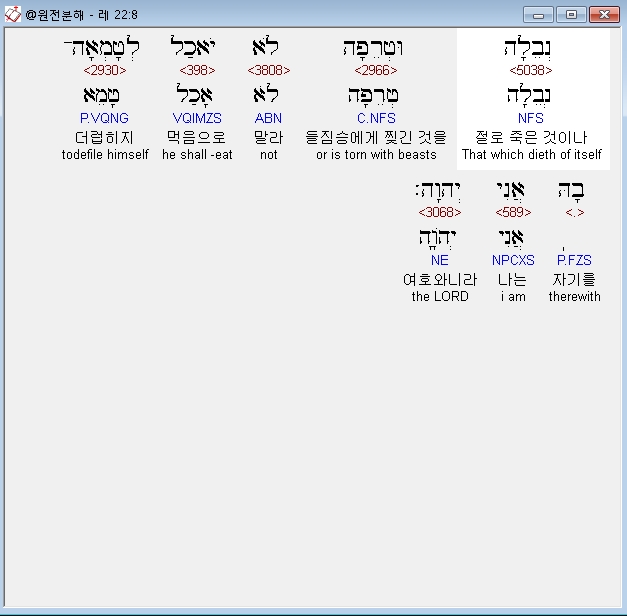Click the text 'That which dieth of itself'

[531, 154]
